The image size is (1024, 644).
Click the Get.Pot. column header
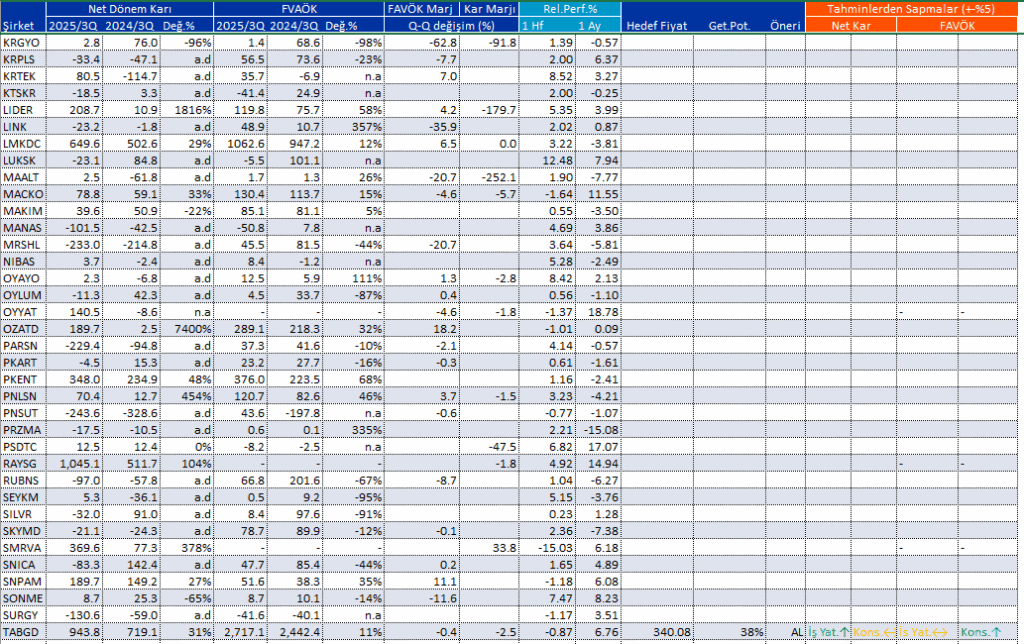729,25
